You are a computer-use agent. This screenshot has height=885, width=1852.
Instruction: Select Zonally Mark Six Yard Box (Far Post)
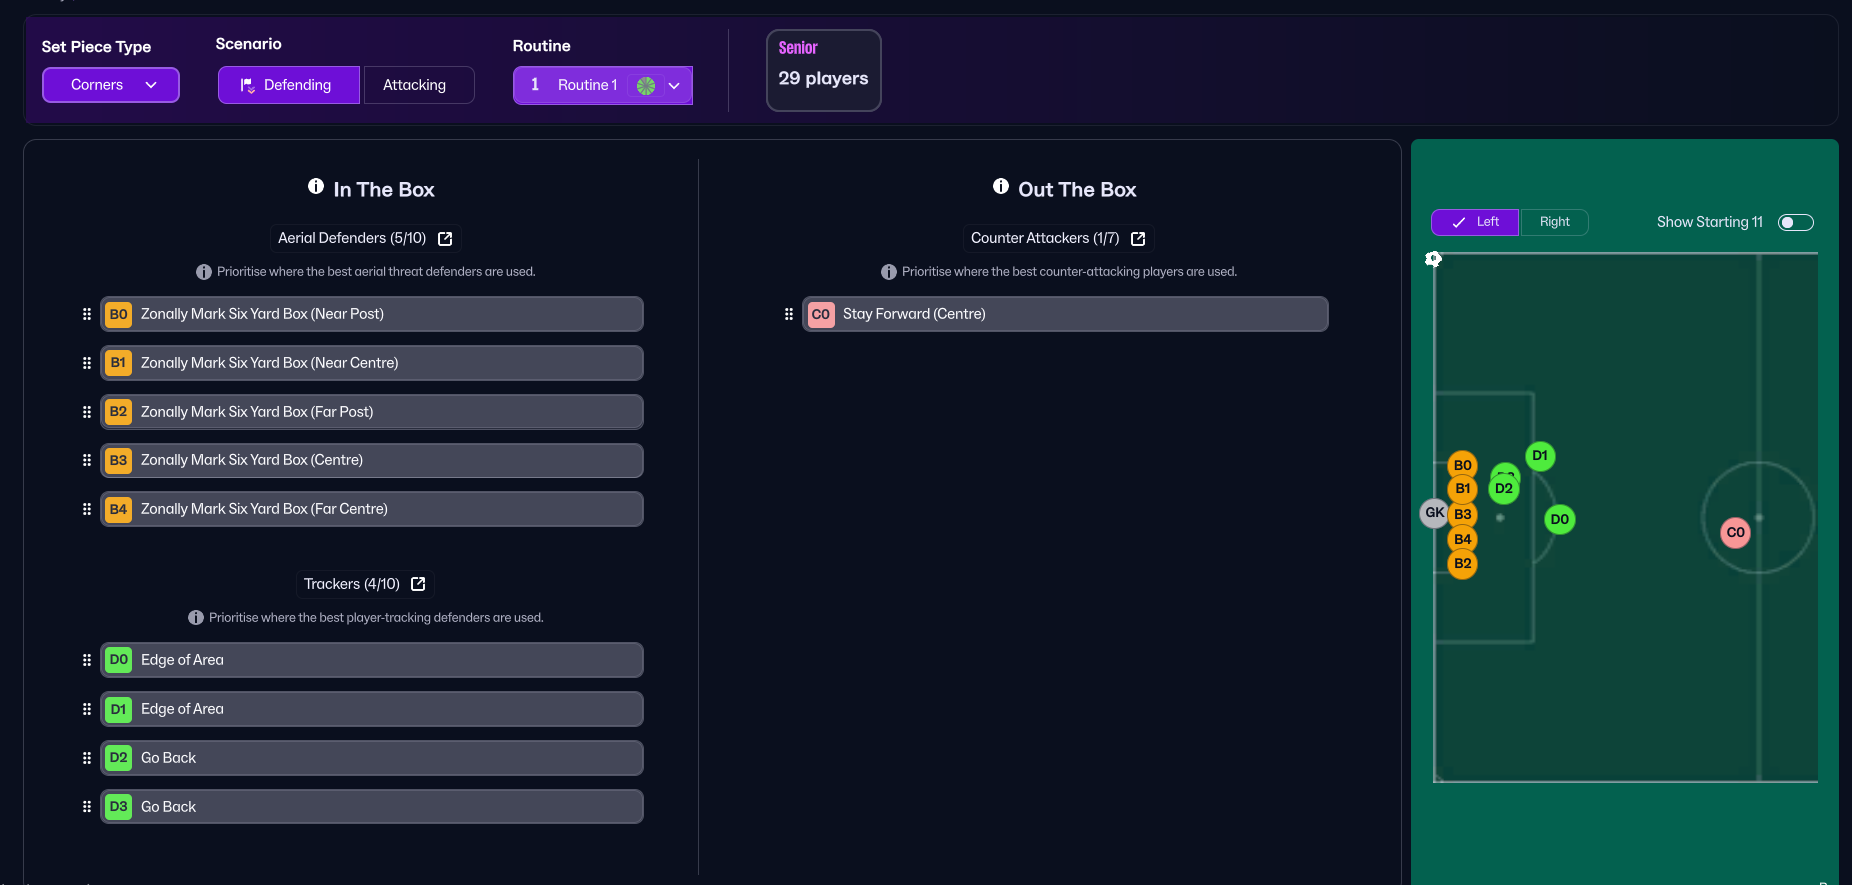pos(371,412)
